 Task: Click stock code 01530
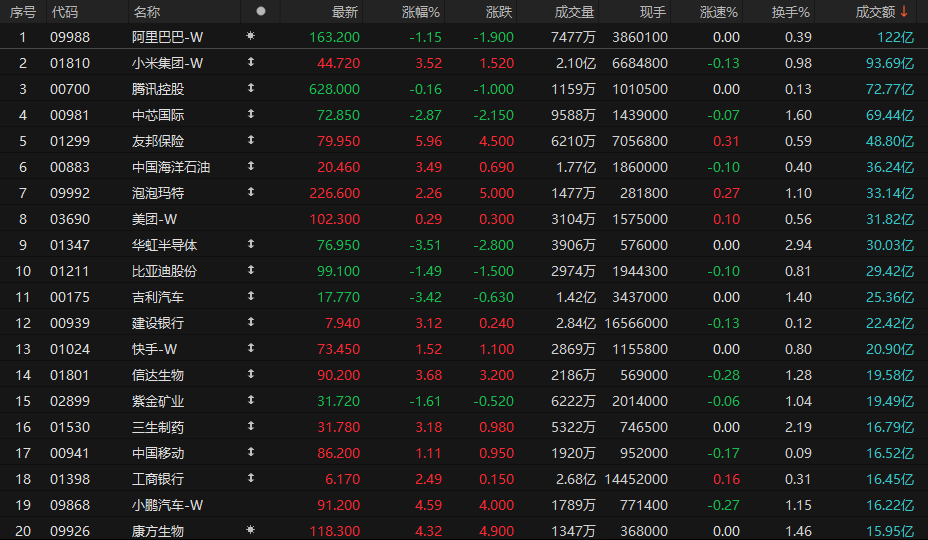tap(70, 428)
